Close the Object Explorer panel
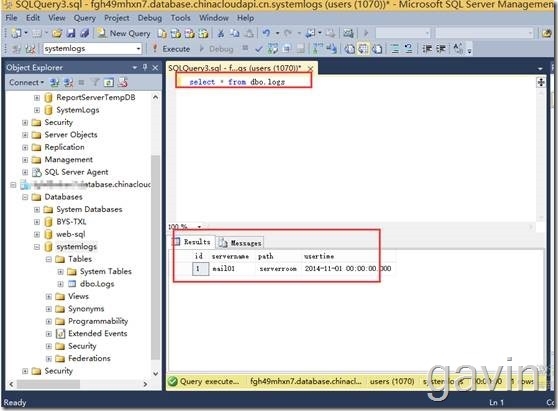 156,67
